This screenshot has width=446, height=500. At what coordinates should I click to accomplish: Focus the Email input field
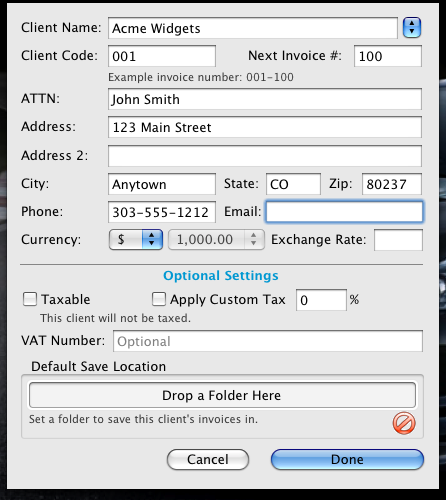[344, 212]
